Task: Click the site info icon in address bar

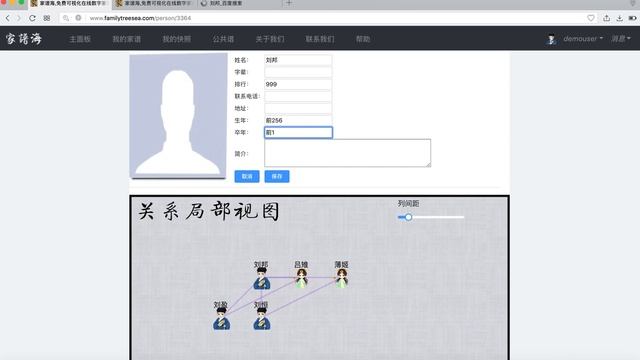Action: pos(78,18)
